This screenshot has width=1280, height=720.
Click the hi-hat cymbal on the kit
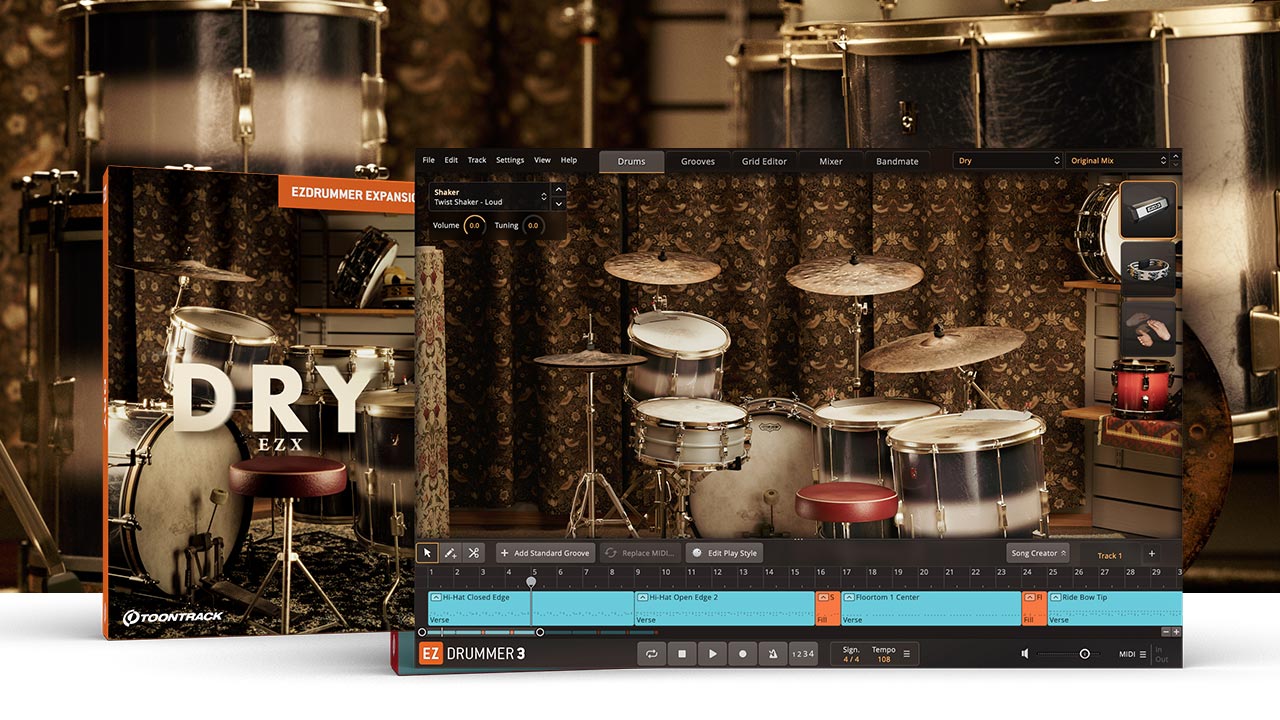coord(590,358)
